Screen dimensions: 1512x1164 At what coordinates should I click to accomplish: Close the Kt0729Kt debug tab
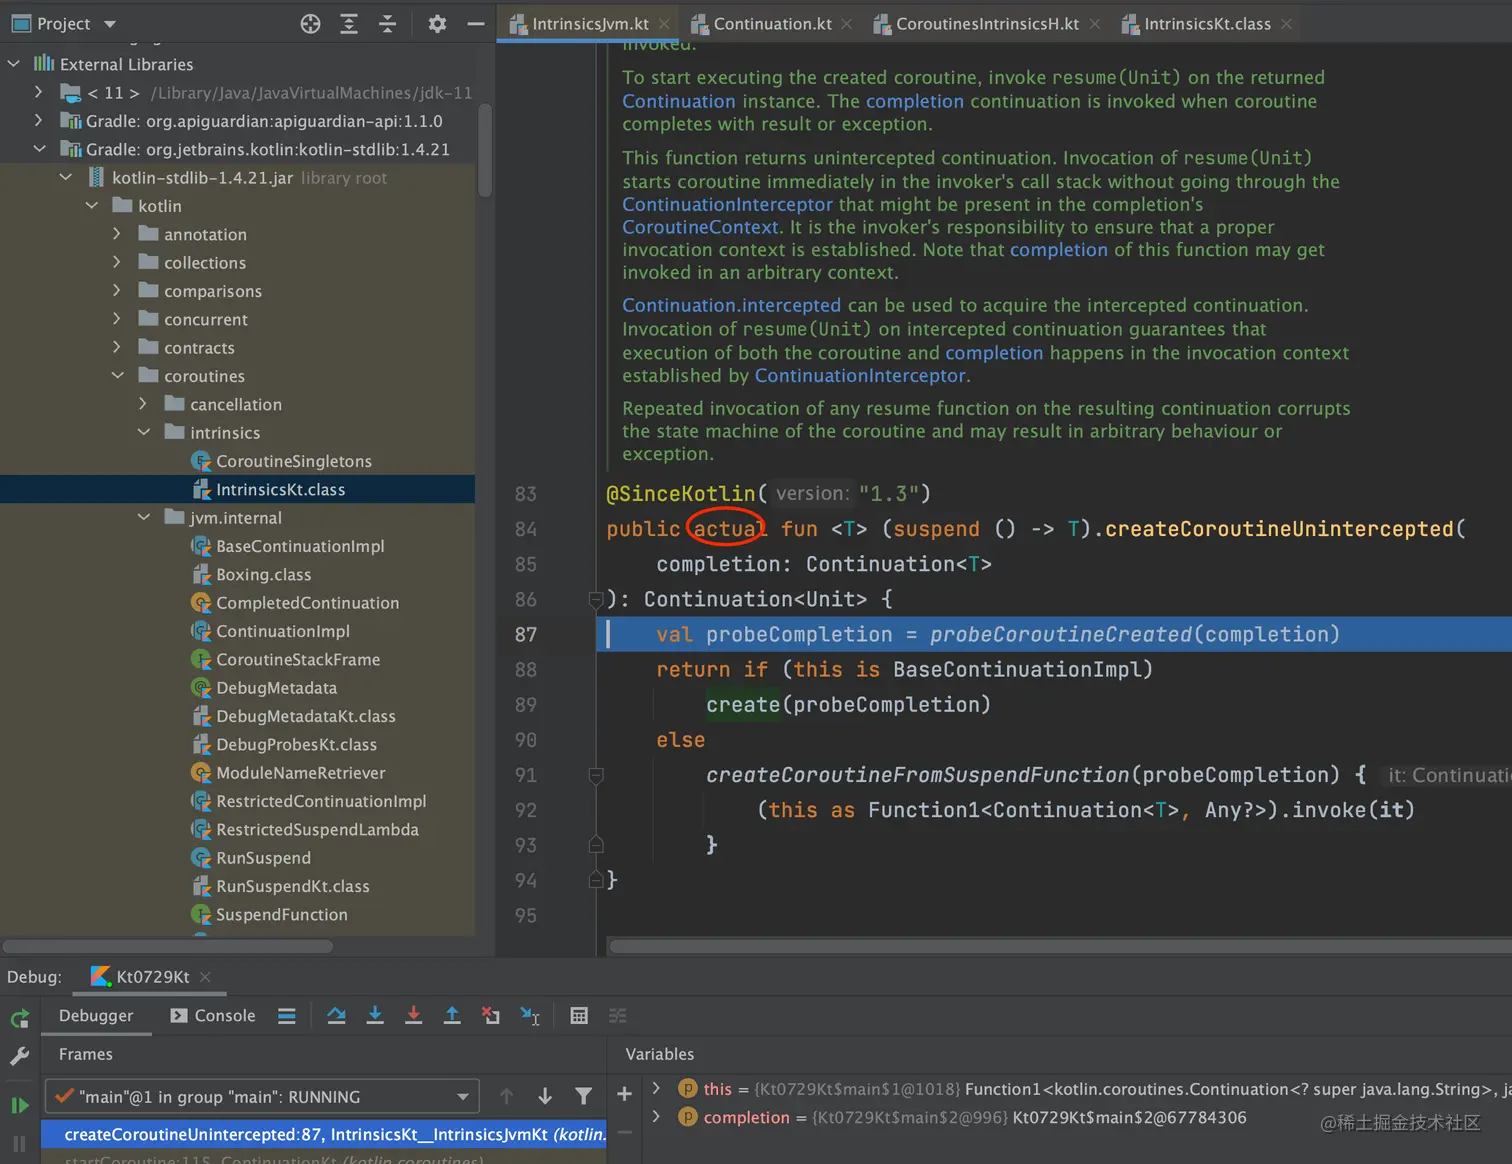coord(205,977)
